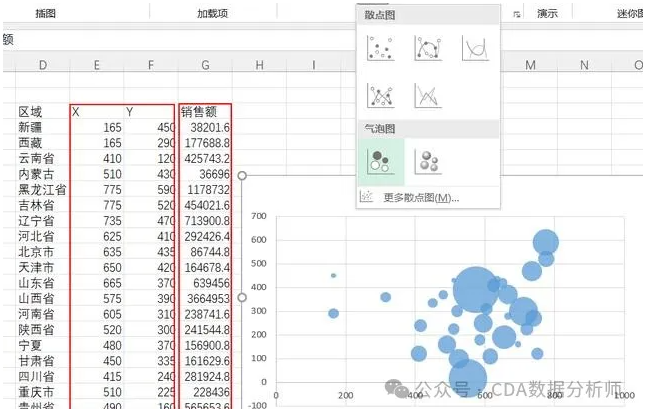
Task: Select the 黑龙江省 cell
Action: [x=43, y=190]
